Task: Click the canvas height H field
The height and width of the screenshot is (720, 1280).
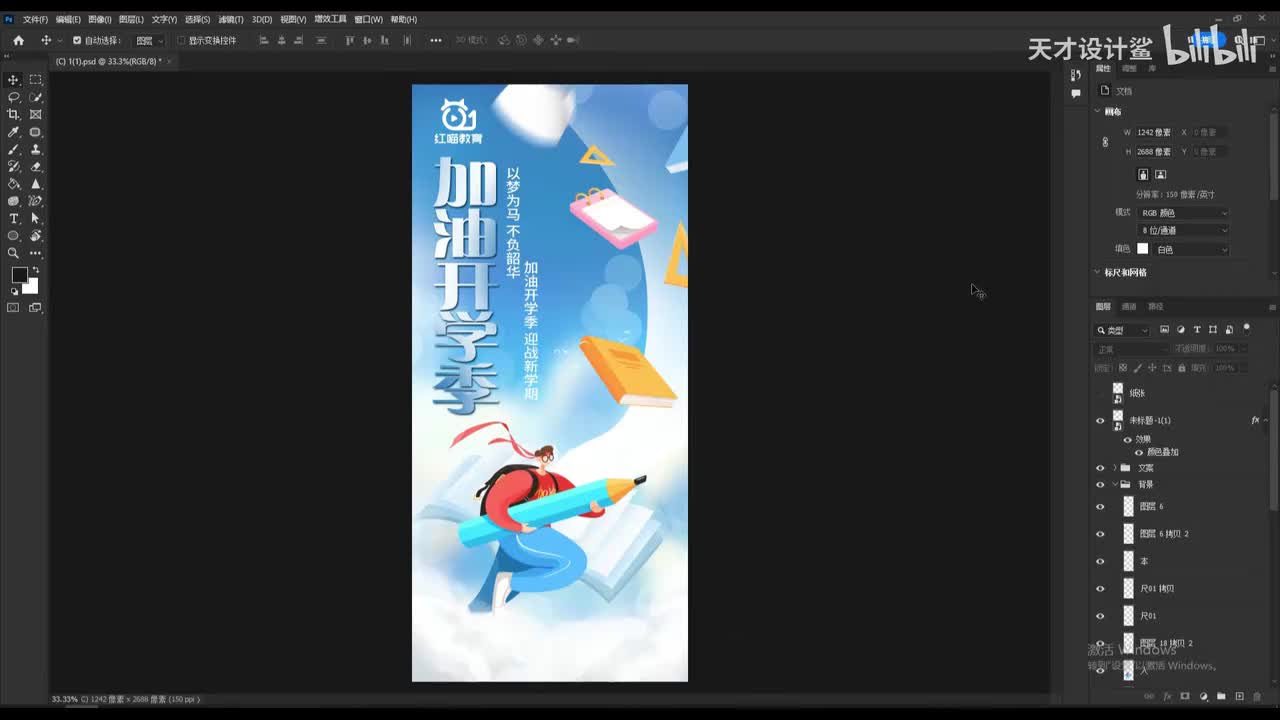Action: point(1154,152)
